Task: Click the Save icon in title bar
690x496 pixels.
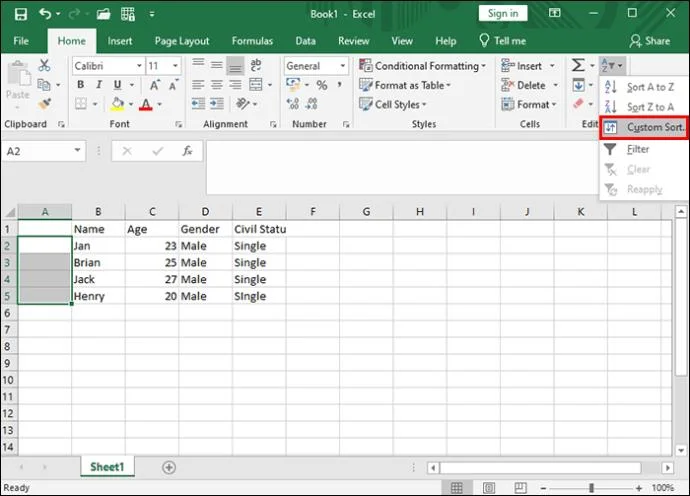Action: click(x=21, y=14)
